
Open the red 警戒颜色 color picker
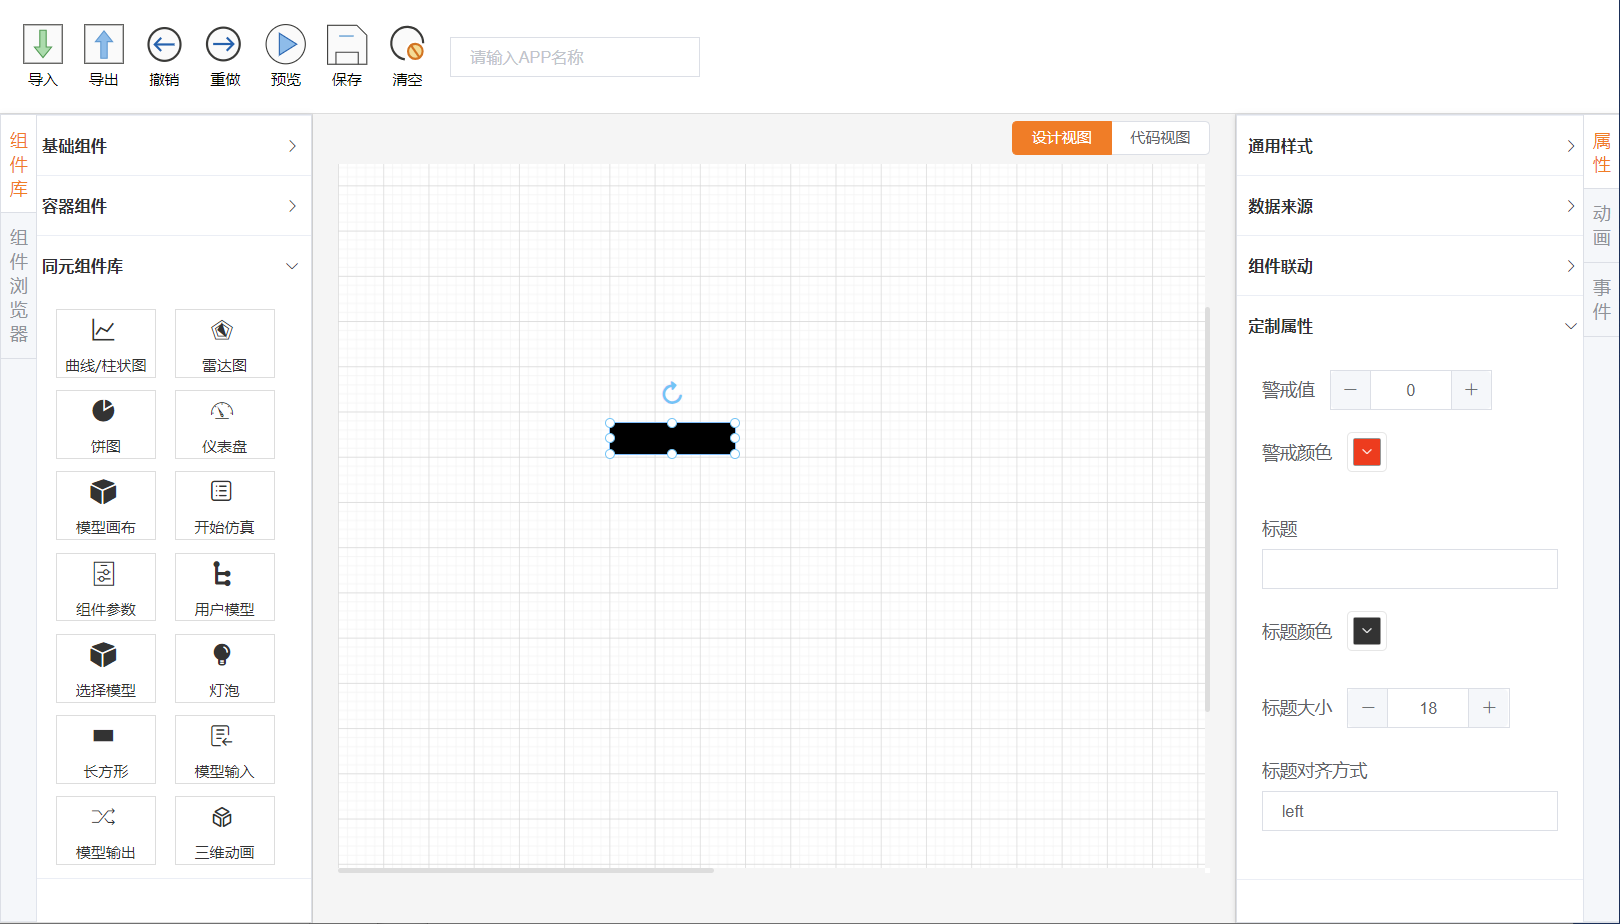point(1367,452)
